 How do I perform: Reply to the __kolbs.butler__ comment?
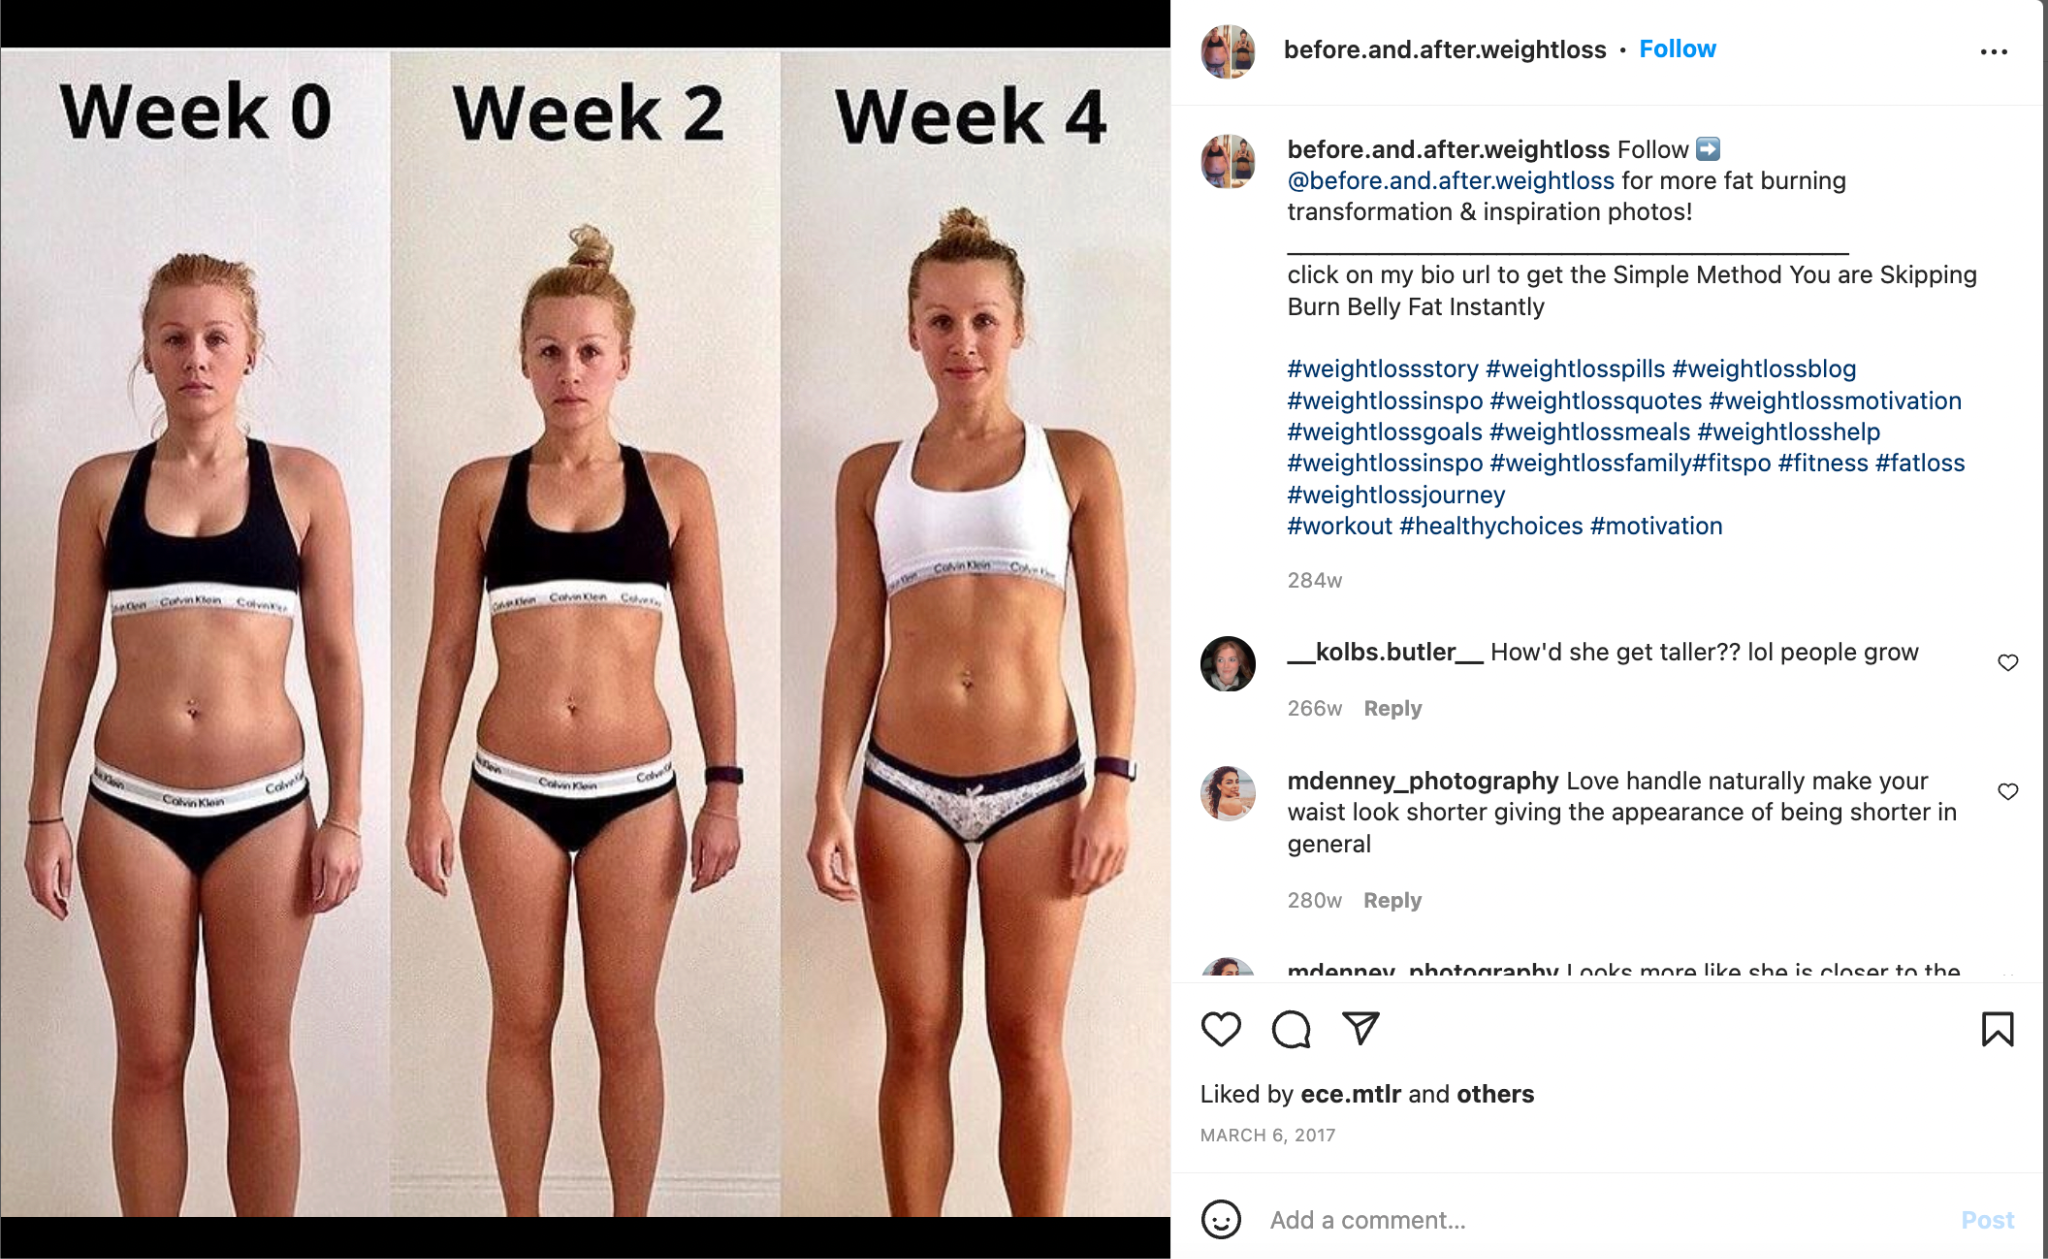pos(1392,708)
